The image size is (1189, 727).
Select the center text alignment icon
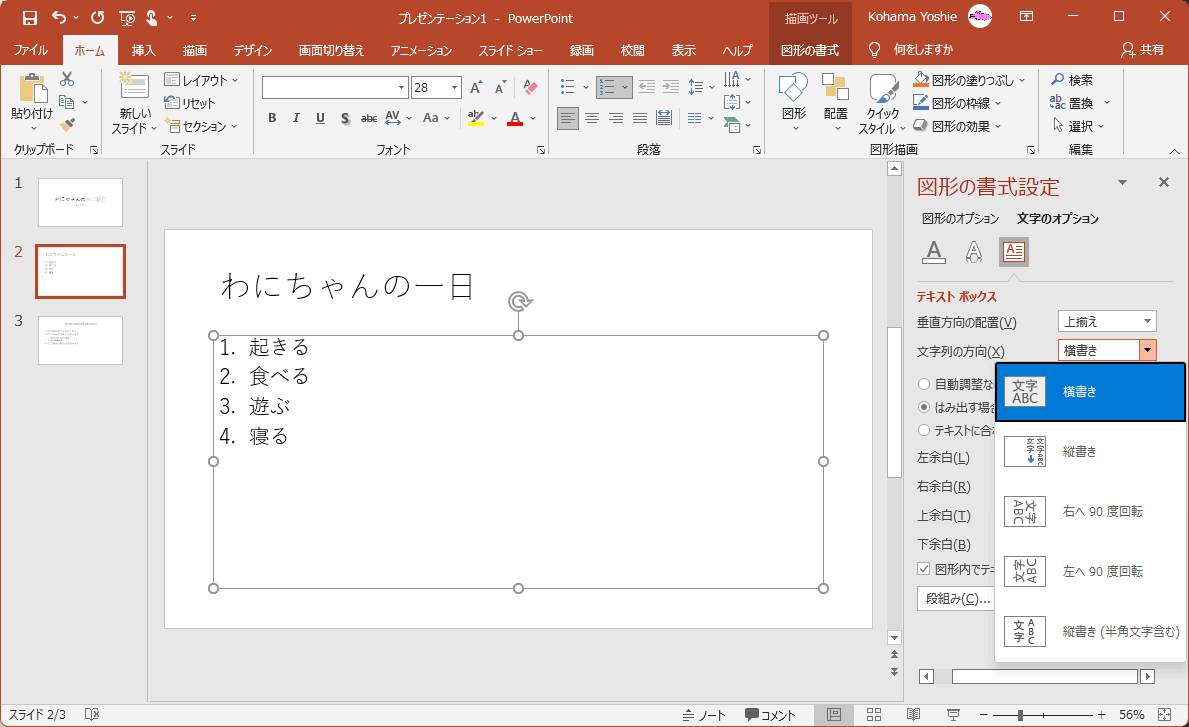click(x=592, y=118)
